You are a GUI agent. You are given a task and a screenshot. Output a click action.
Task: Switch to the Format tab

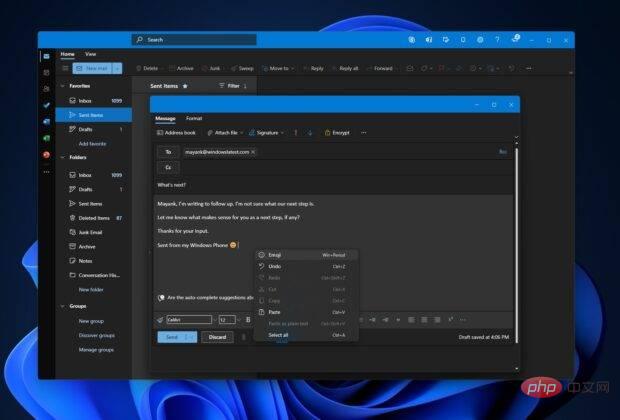click(x=193, y=118)
